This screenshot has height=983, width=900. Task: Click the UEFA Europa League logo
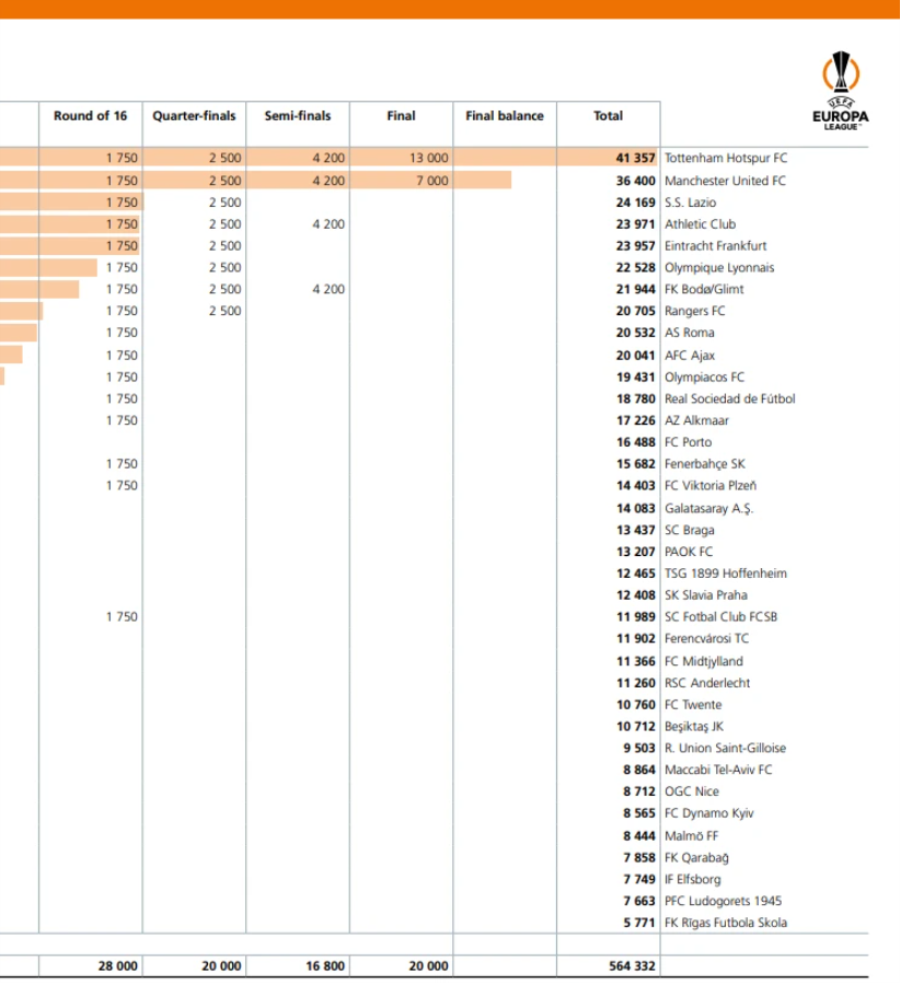click(840, 91)
